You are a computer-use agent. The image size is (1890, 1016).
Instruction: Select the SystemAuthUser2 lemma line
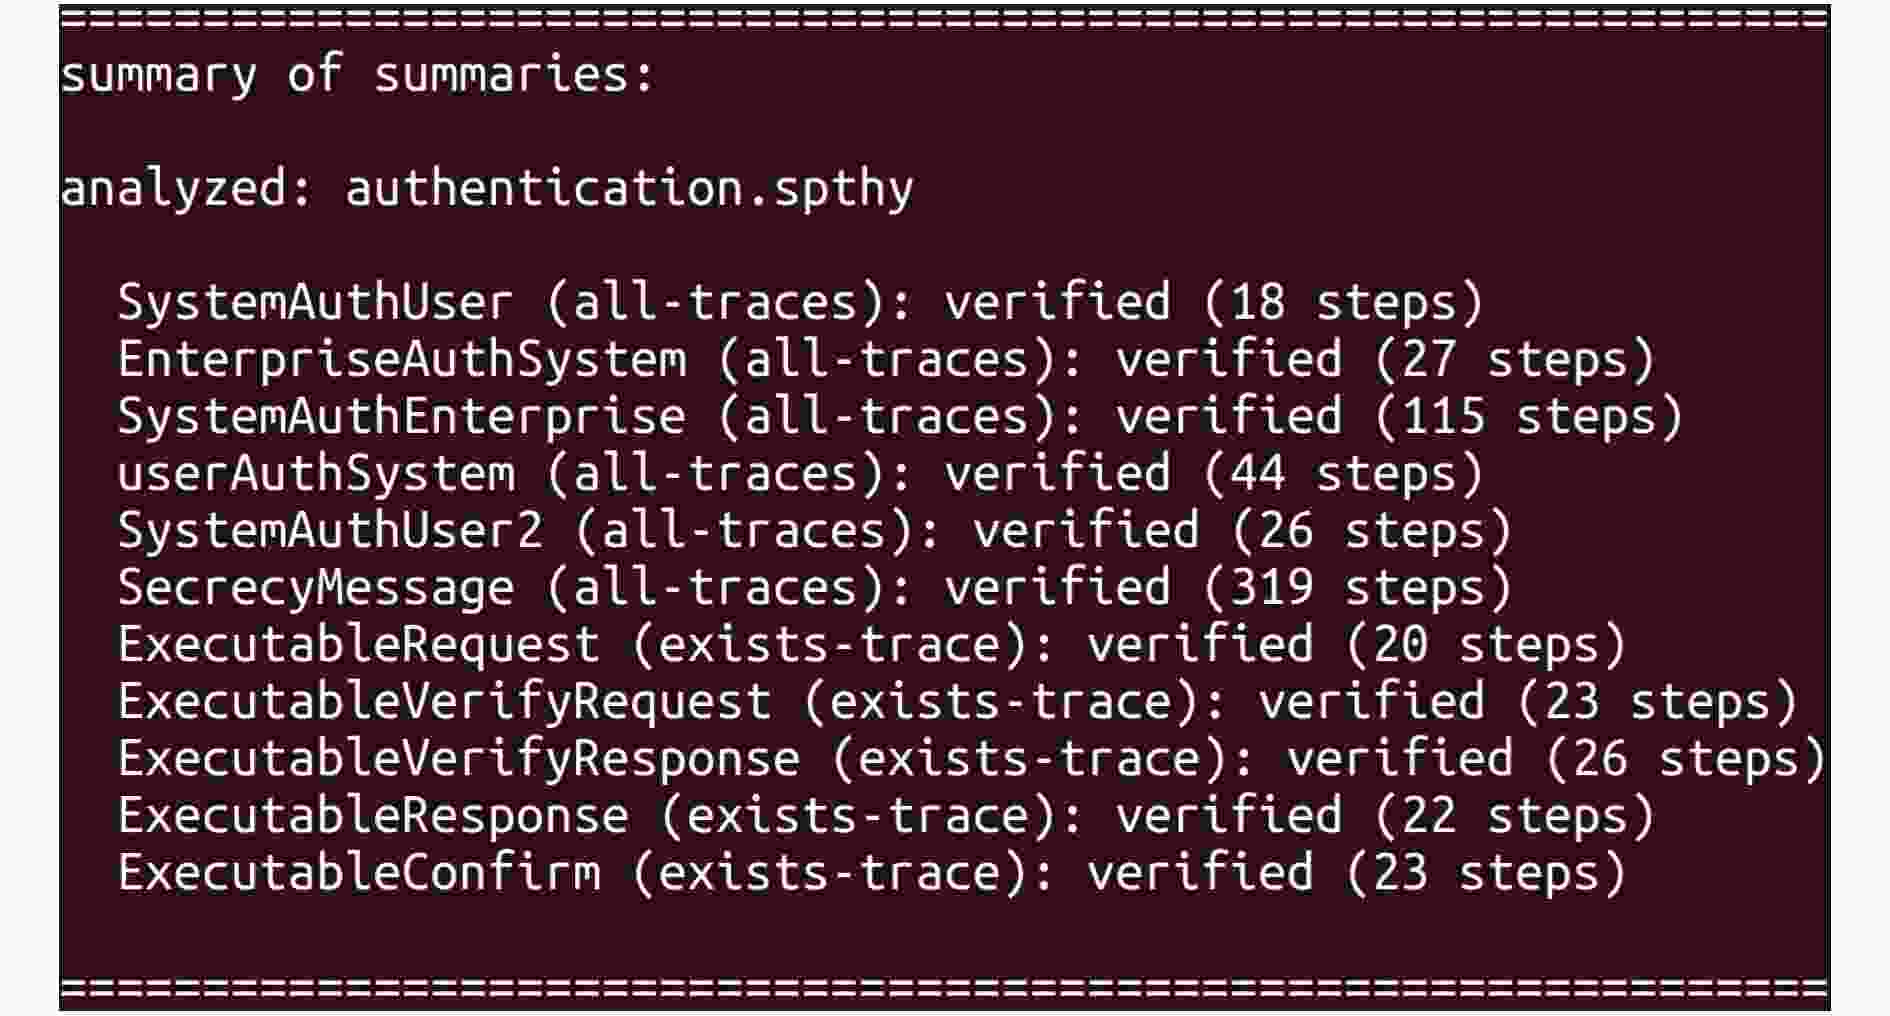[x=814, y=532]
